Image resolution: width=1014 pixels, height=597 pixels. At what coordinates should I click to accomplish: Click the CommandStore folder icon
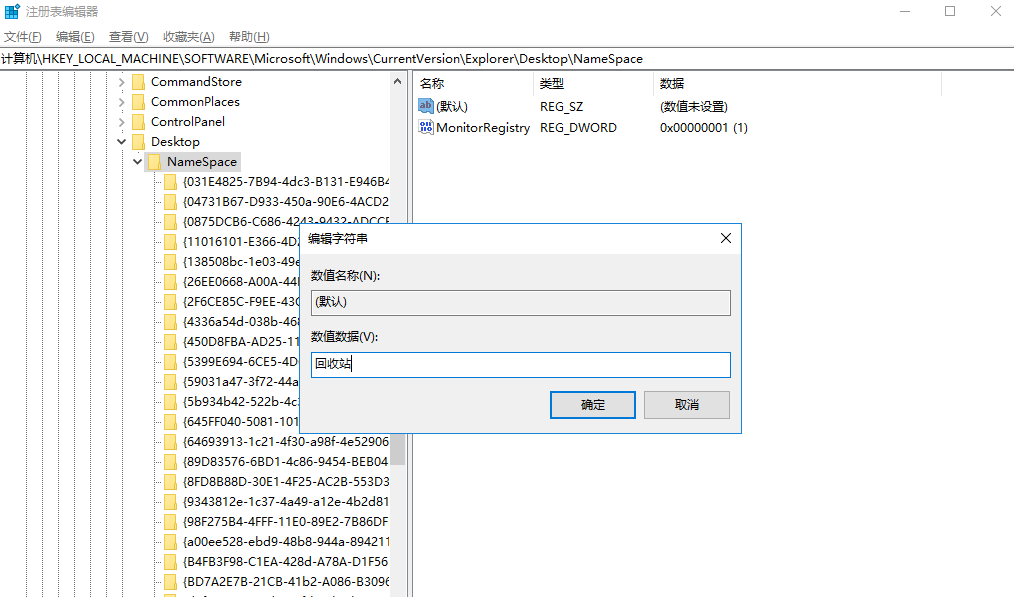coord(138,82)
